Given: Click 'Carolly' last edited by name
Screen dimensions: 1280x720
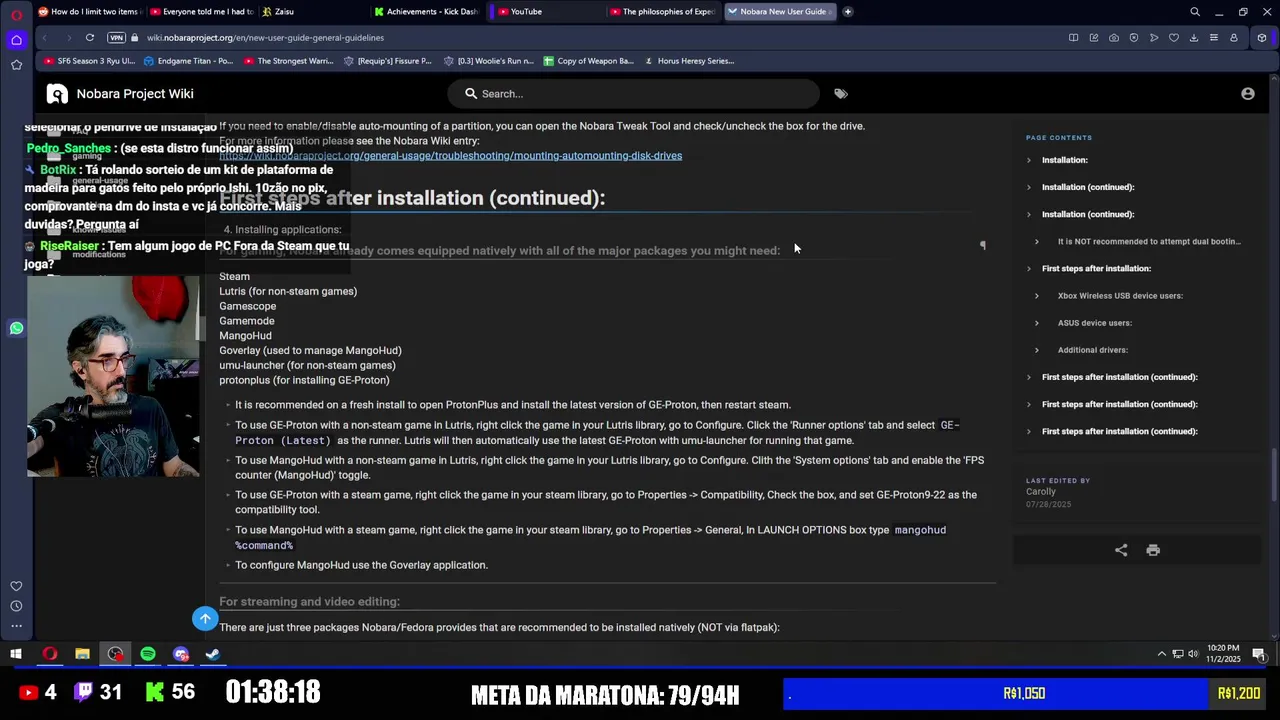Looking at the screenshot, I should coord(1041,492).
